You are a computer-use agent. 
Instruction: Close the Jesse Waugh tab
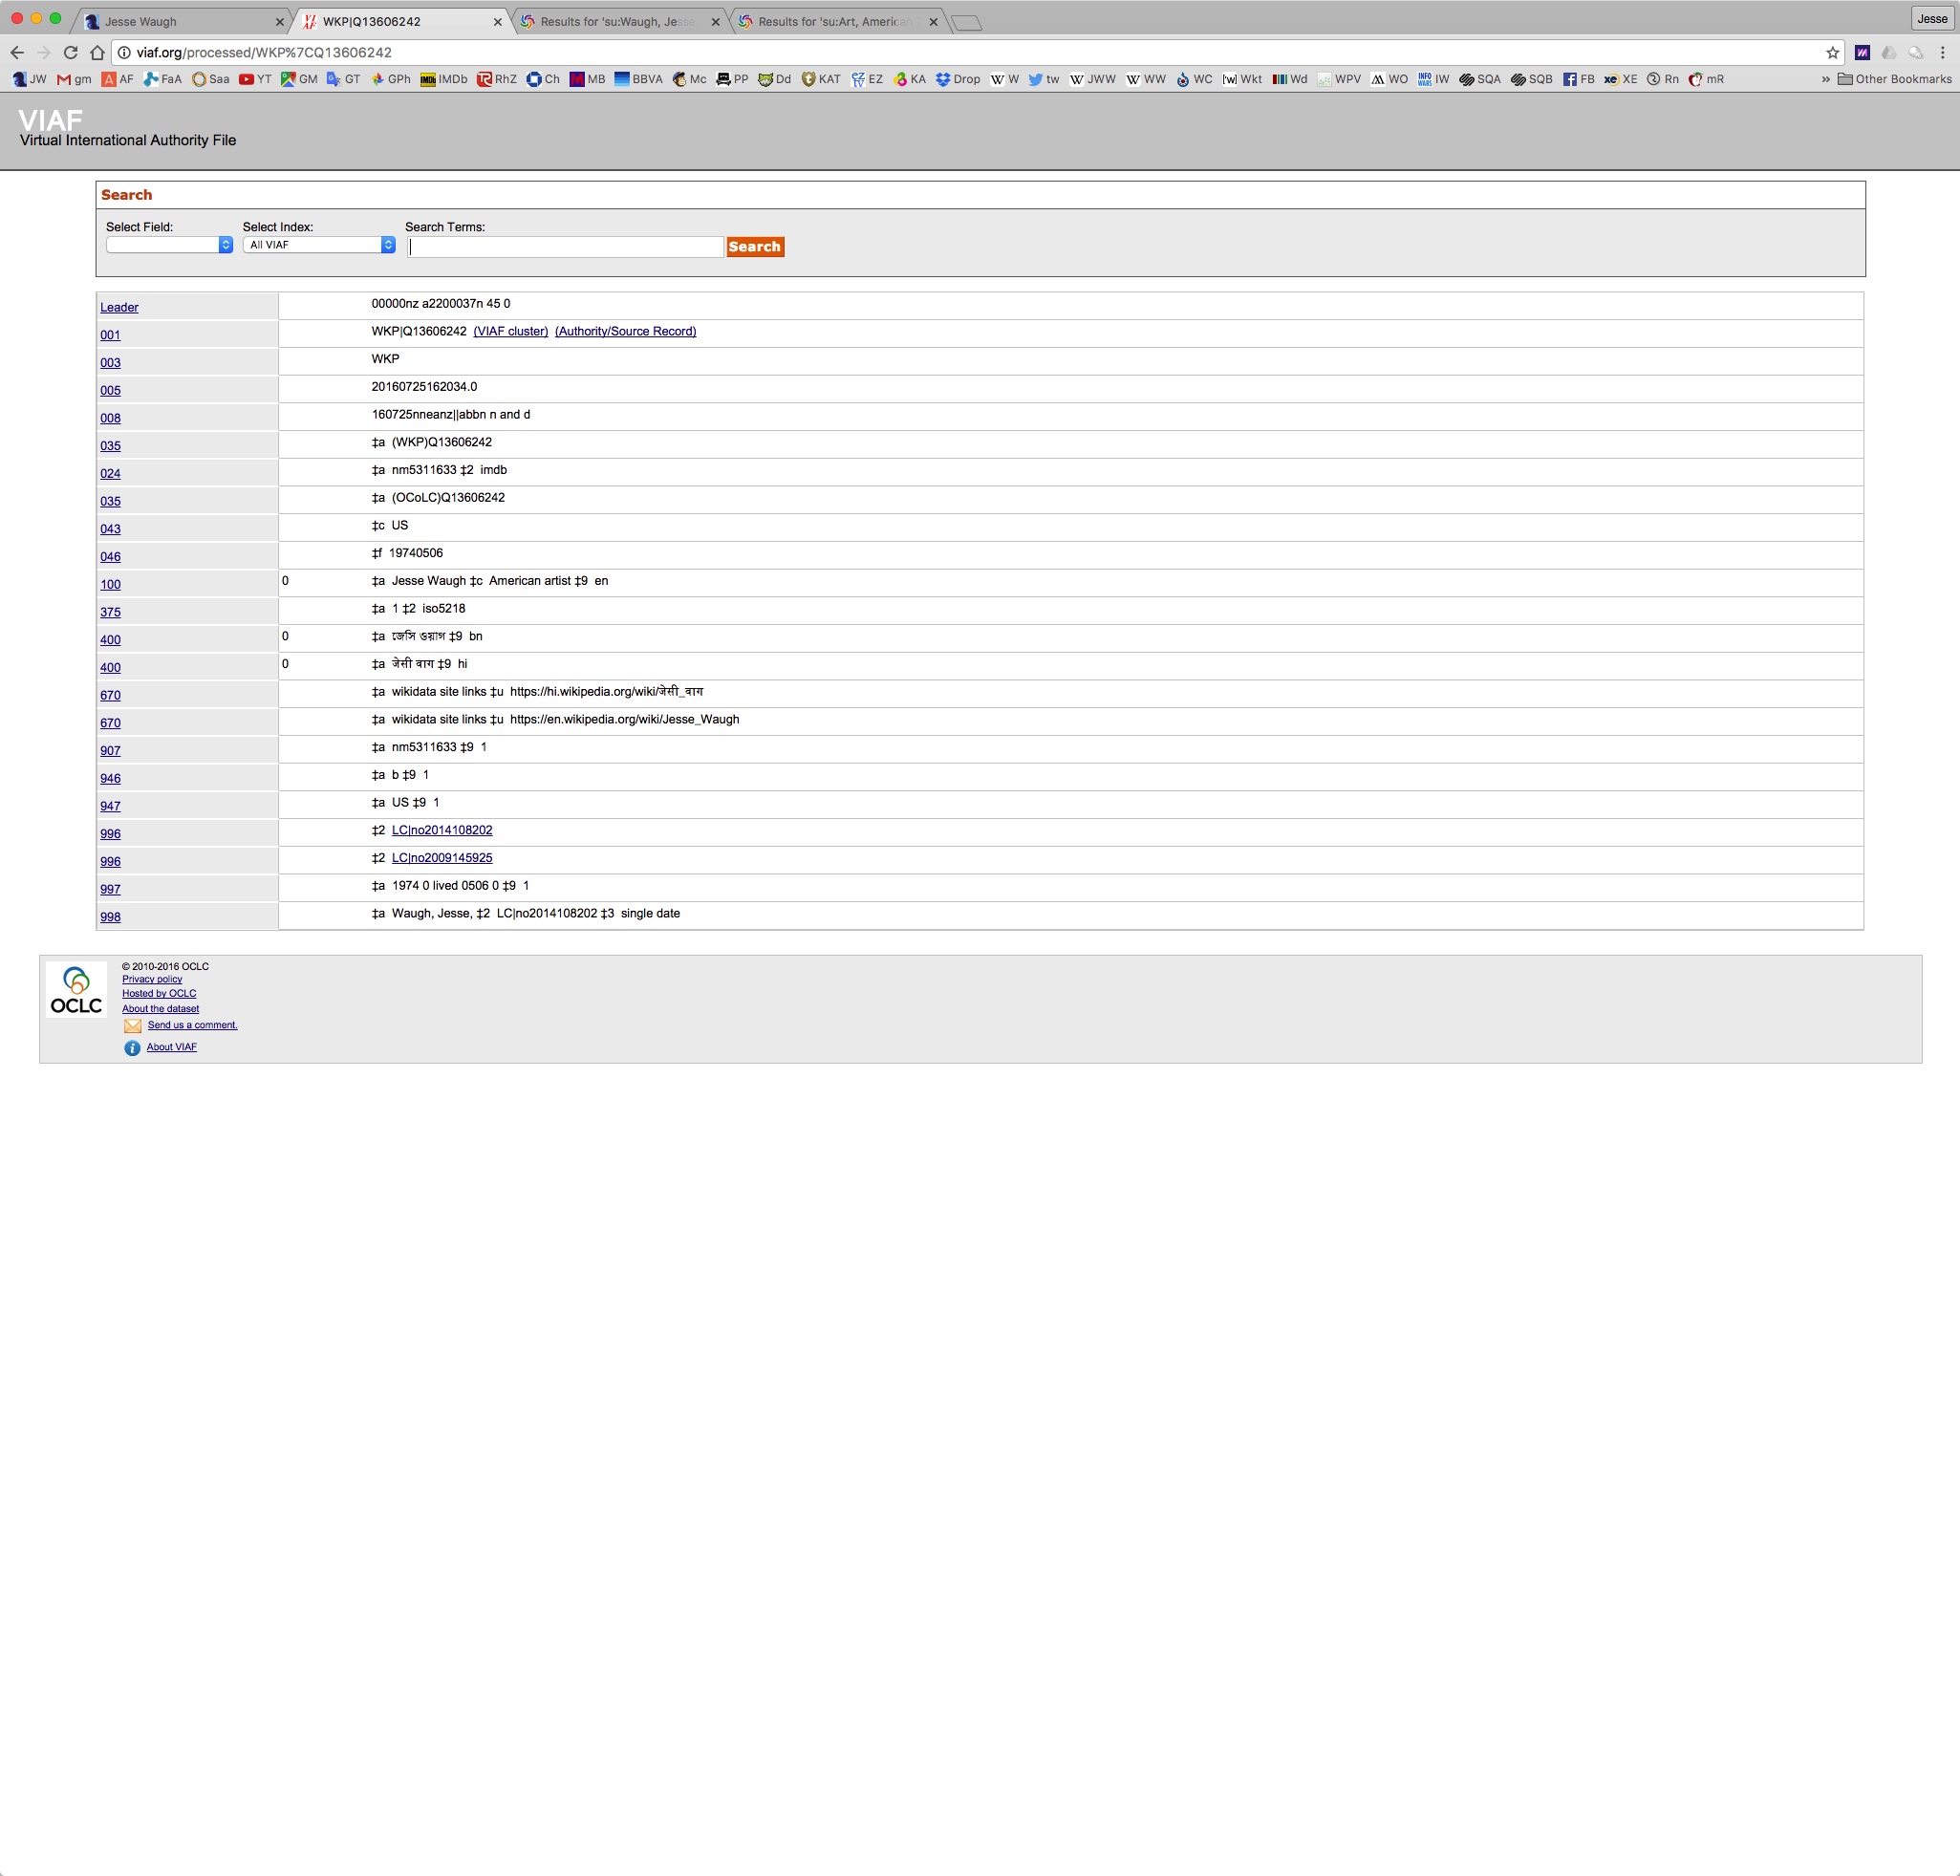pos(280,22)
